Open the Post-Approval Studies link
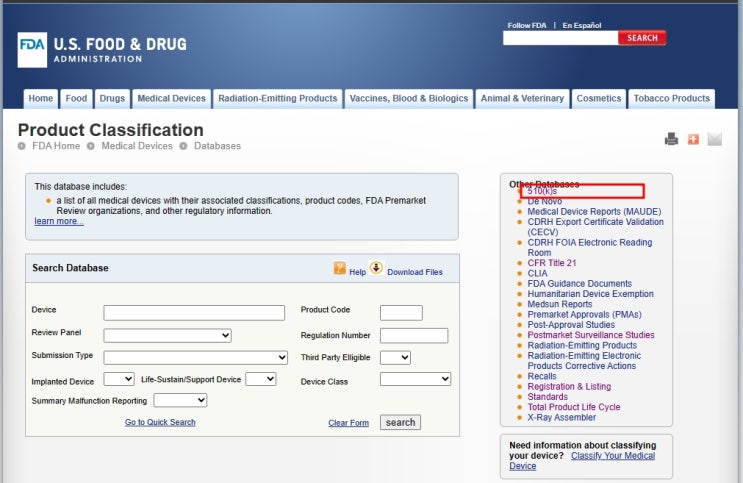The height and width of the screenshot is (483, 743). coord(571,325)
